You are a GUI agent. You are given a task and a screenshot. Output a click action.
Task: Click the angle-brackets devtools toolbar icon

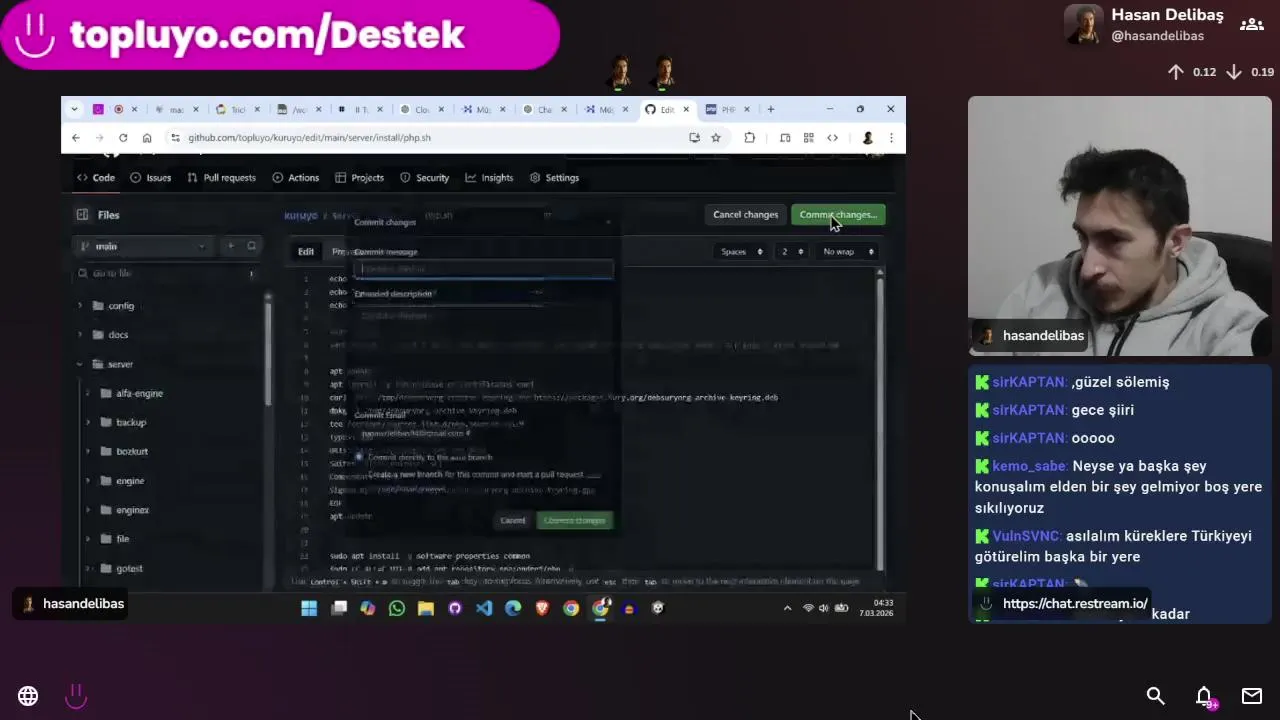(x=832, y=138)
